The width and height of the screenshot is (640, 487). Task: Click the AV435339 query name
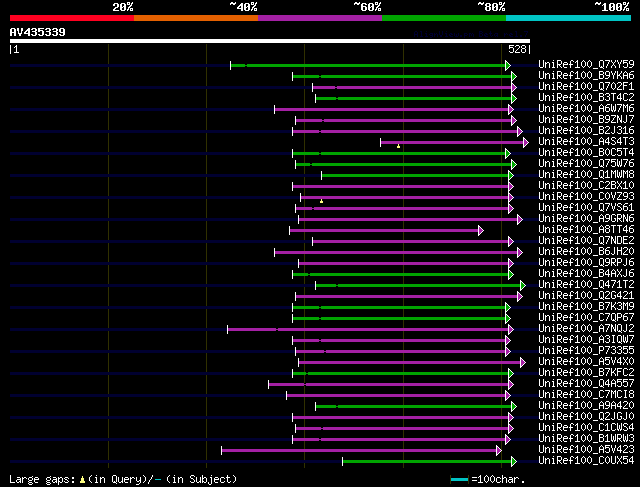tap(38, 32)
